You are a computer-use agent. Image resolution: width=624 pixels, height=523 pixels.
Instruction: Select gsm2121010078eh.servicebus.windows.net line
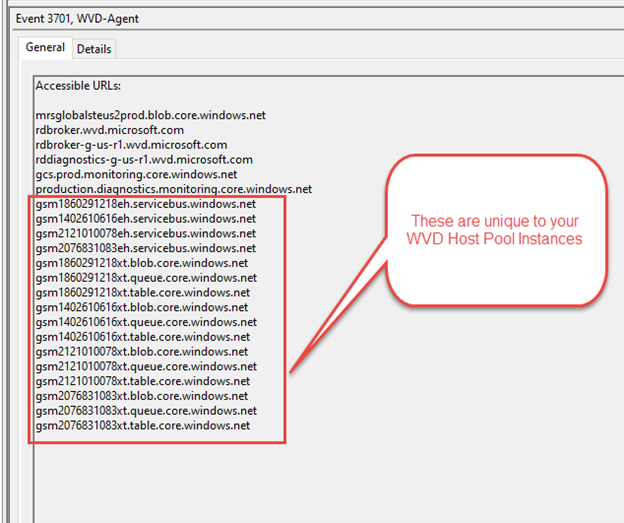click(146, 233)
